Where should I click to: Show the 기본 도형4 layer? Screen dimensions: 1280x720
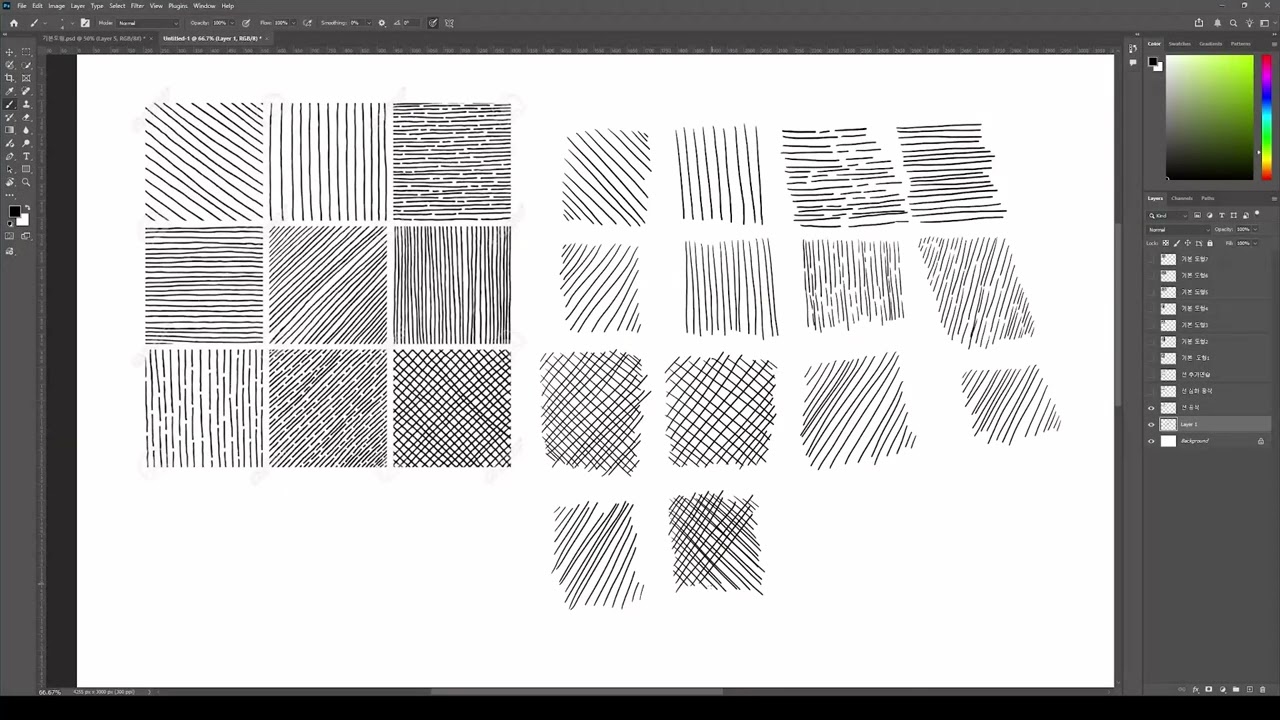click(1151, 308)
